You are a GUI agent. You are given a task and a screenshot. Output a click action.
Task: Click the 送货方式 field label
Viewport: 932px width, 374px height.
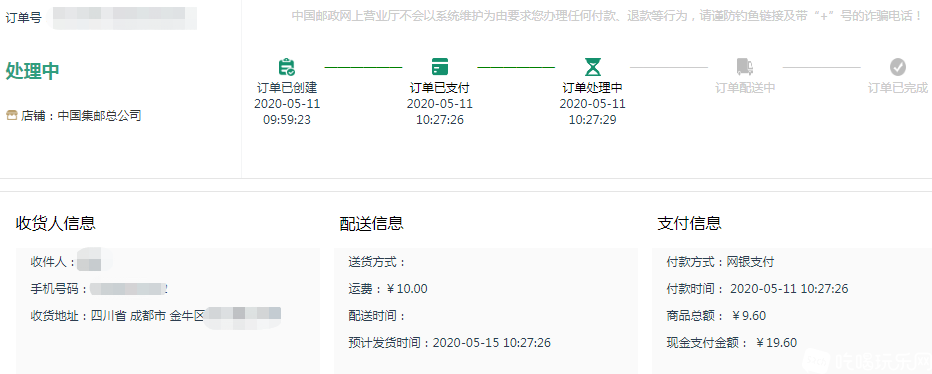pyautogui.click(x=377, y=262)
